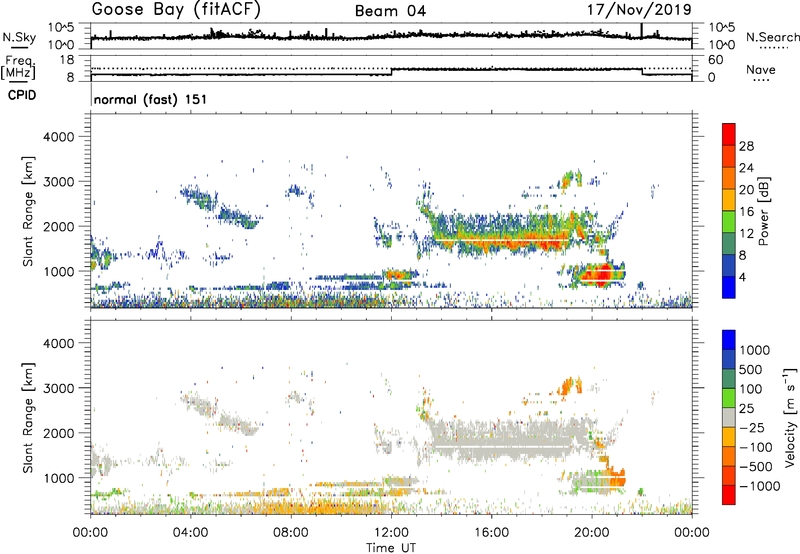Viewport: 800px width, 554px height.
Task: Click the 'Velocity [m s⁻¹]' color bar label
Action: [790, 417]
